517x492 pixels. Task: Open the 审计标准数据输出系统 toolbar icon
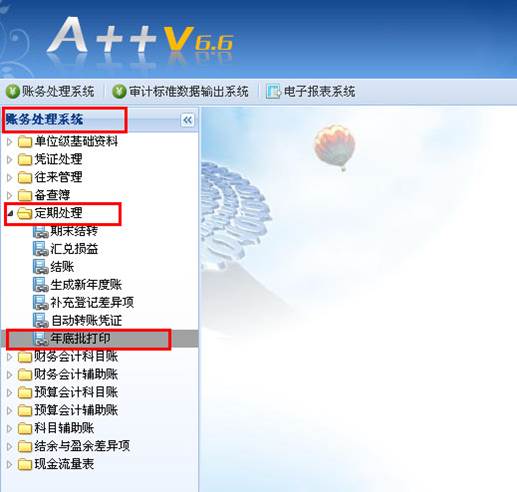coord(119,91)
